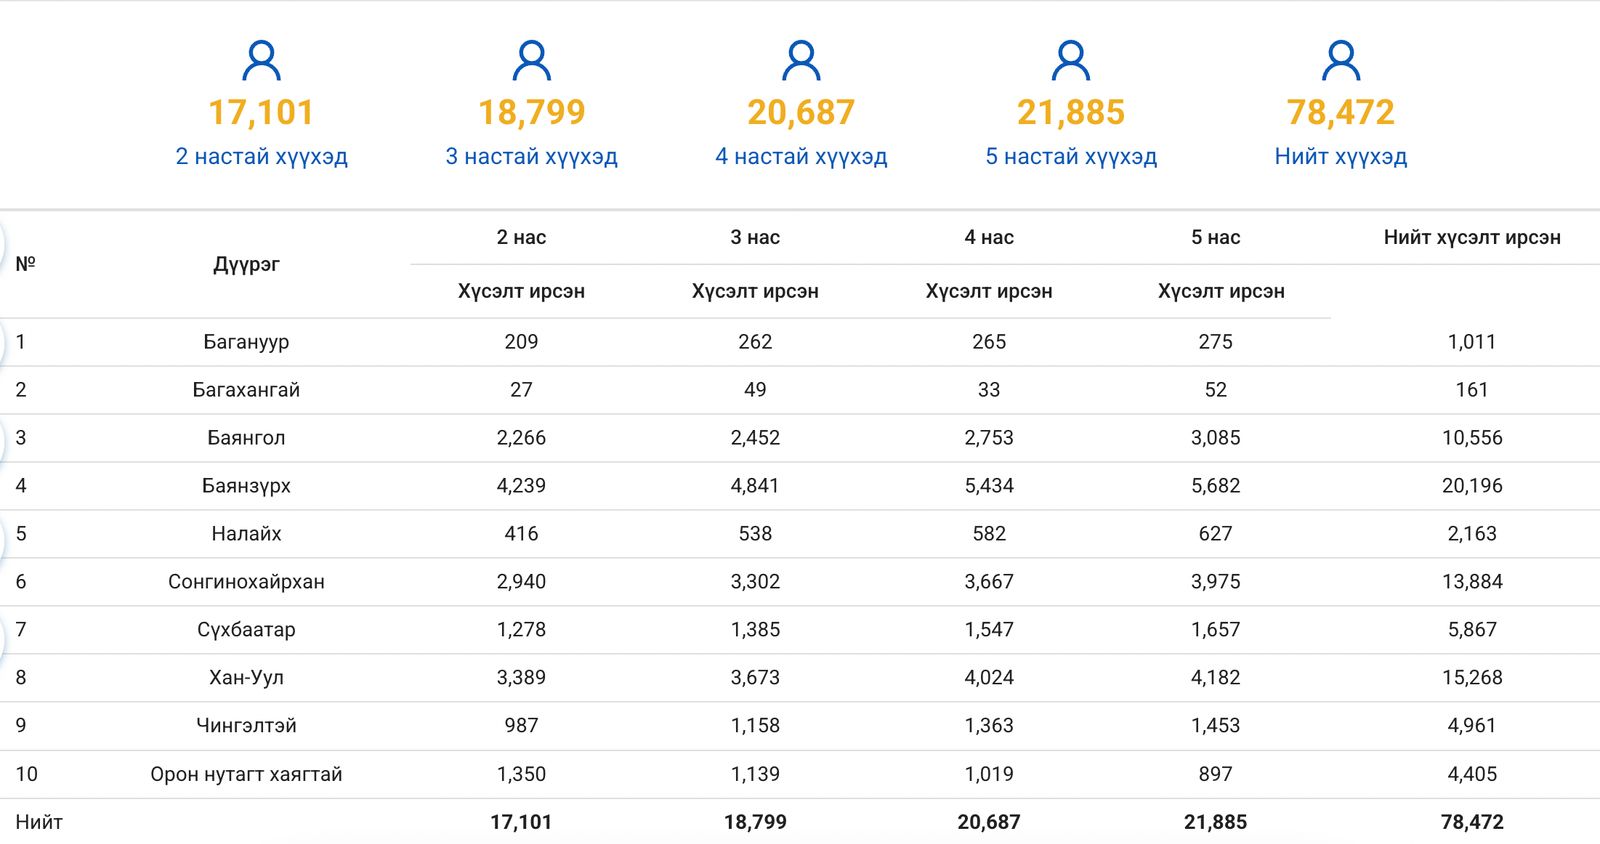Click the '4 нас' column header
The image size is (1600, 844).
(x=989, y=237)
